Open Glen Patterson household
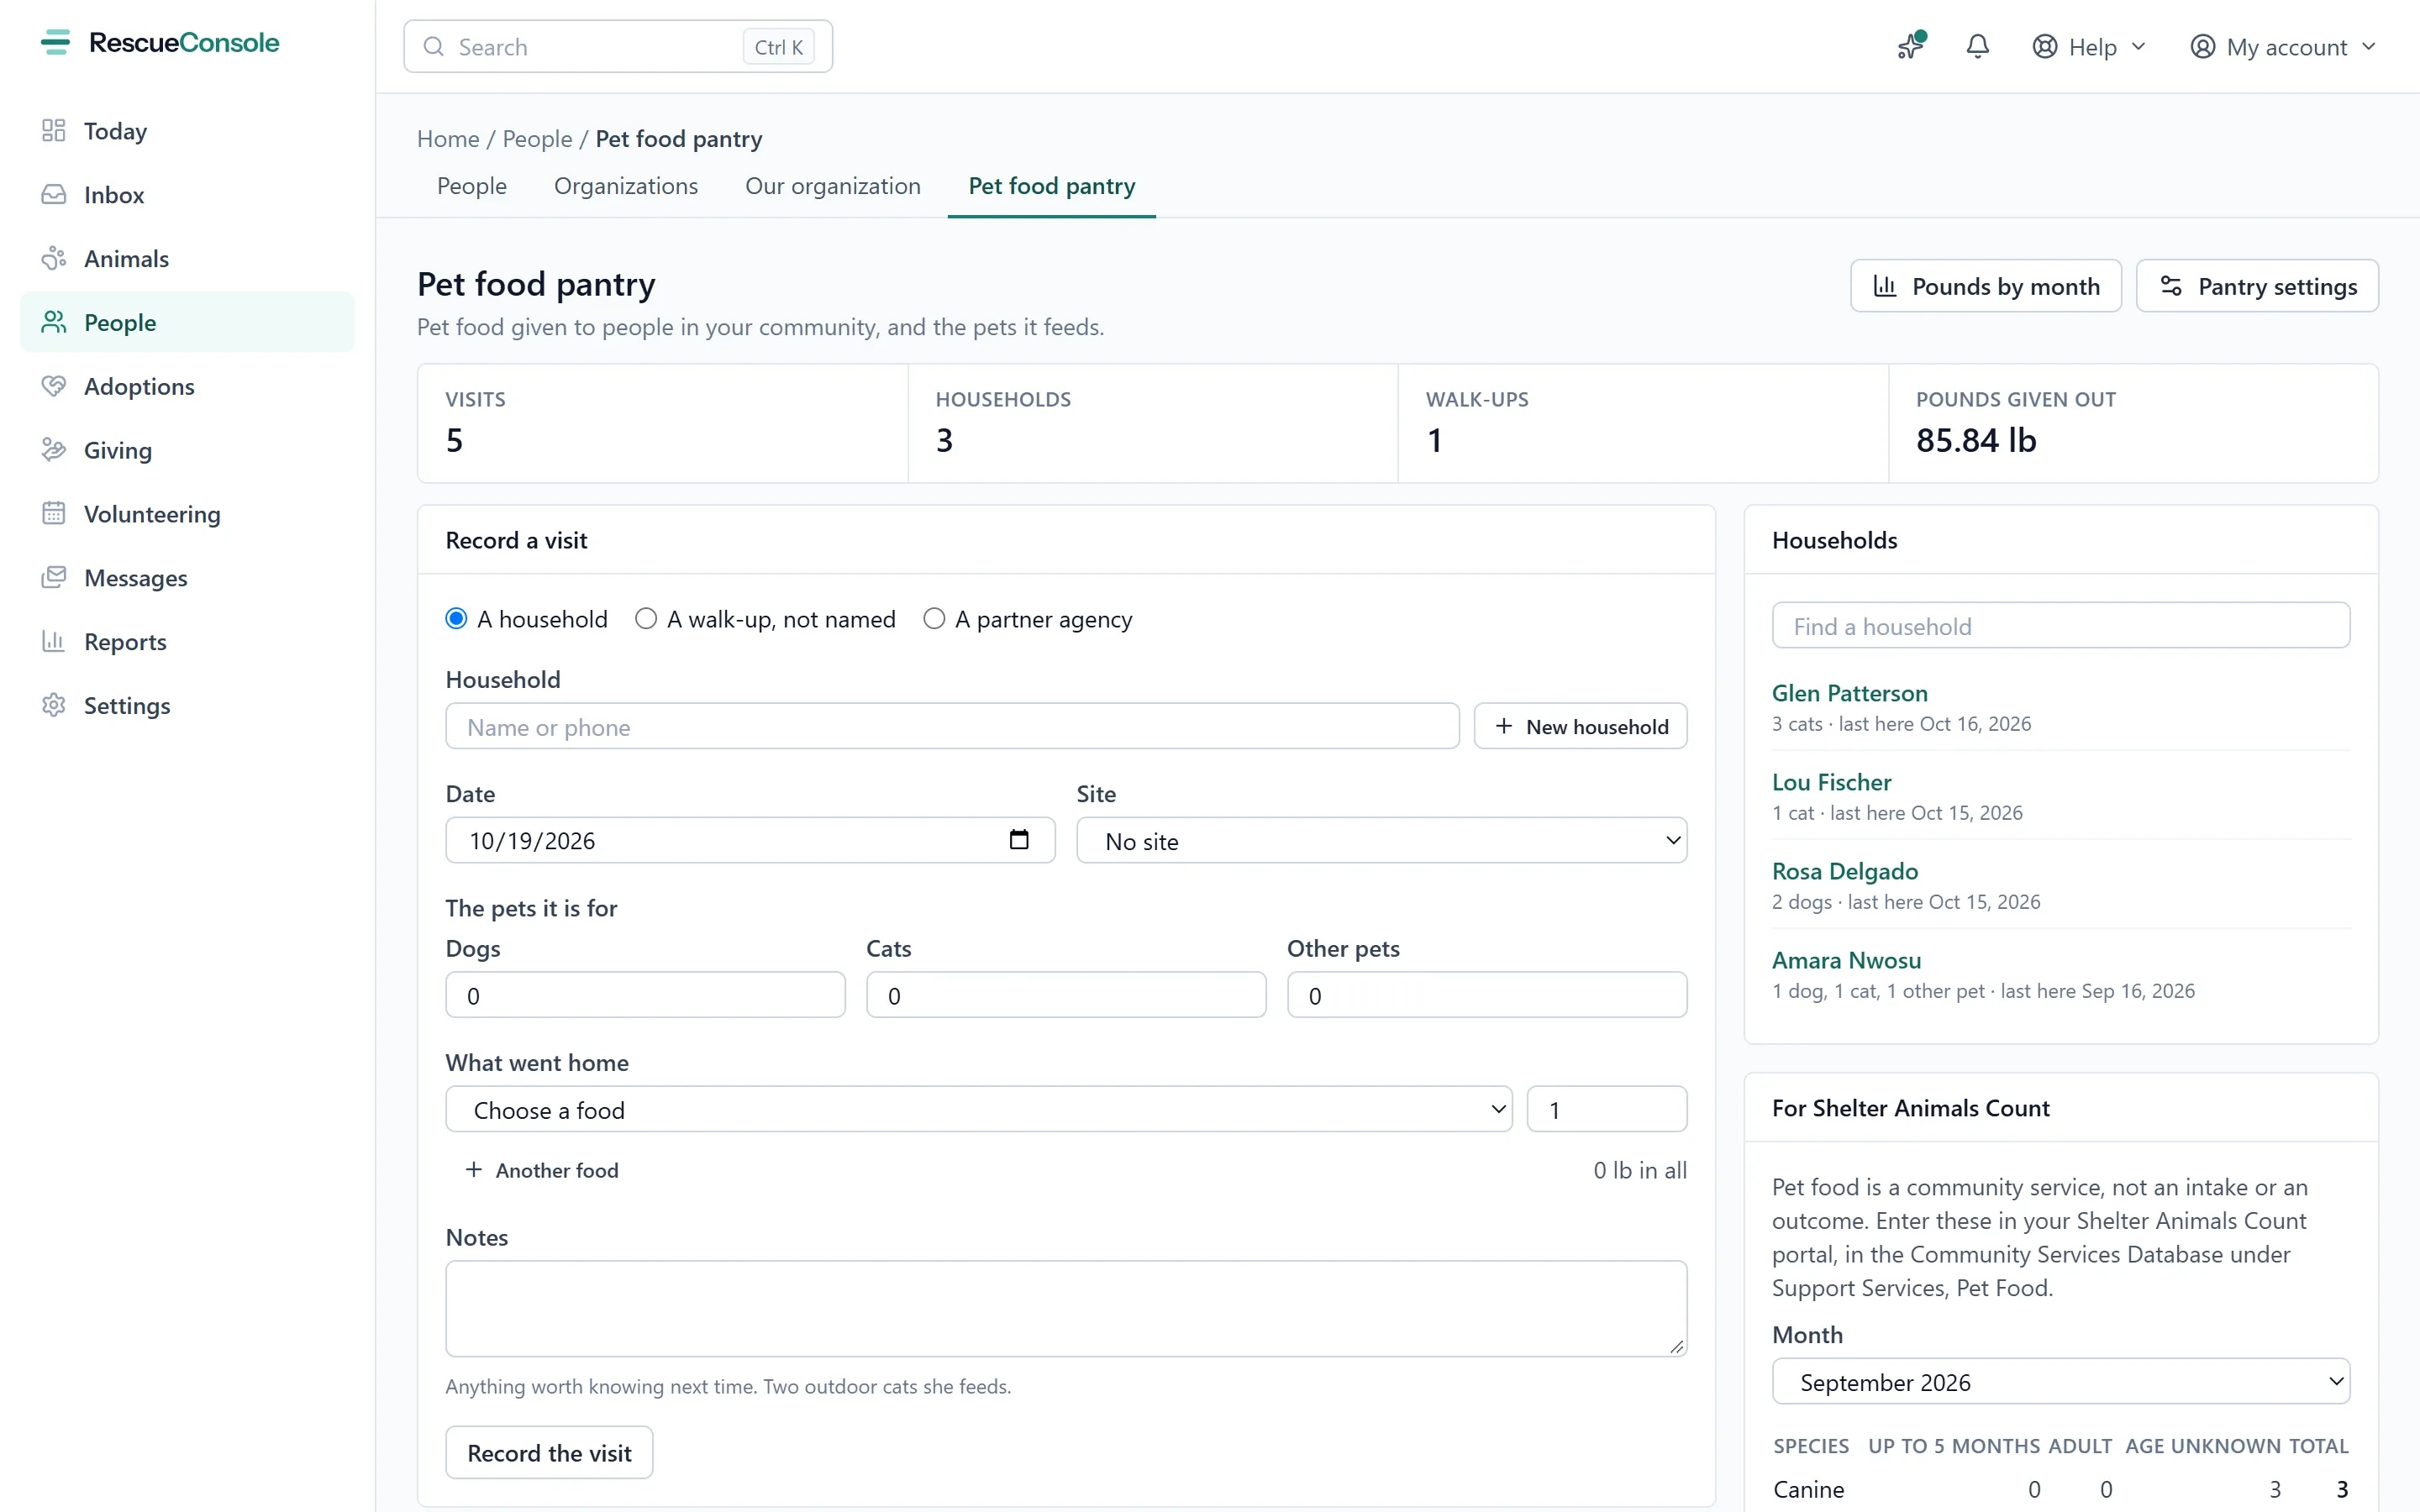Image resolution: width=2420 pixels, height=1512 pixels. [x=1849, y=693]
